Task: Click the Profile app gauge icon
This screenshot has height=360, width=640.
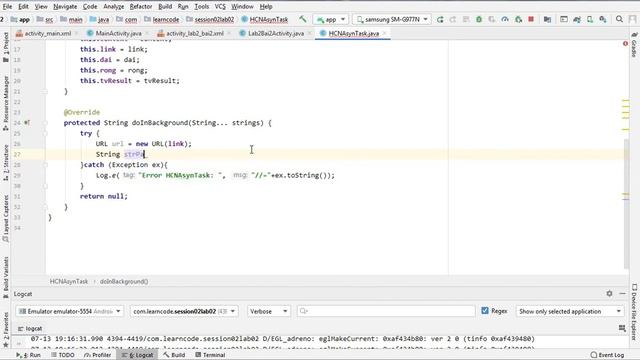Action: point(505,19)
